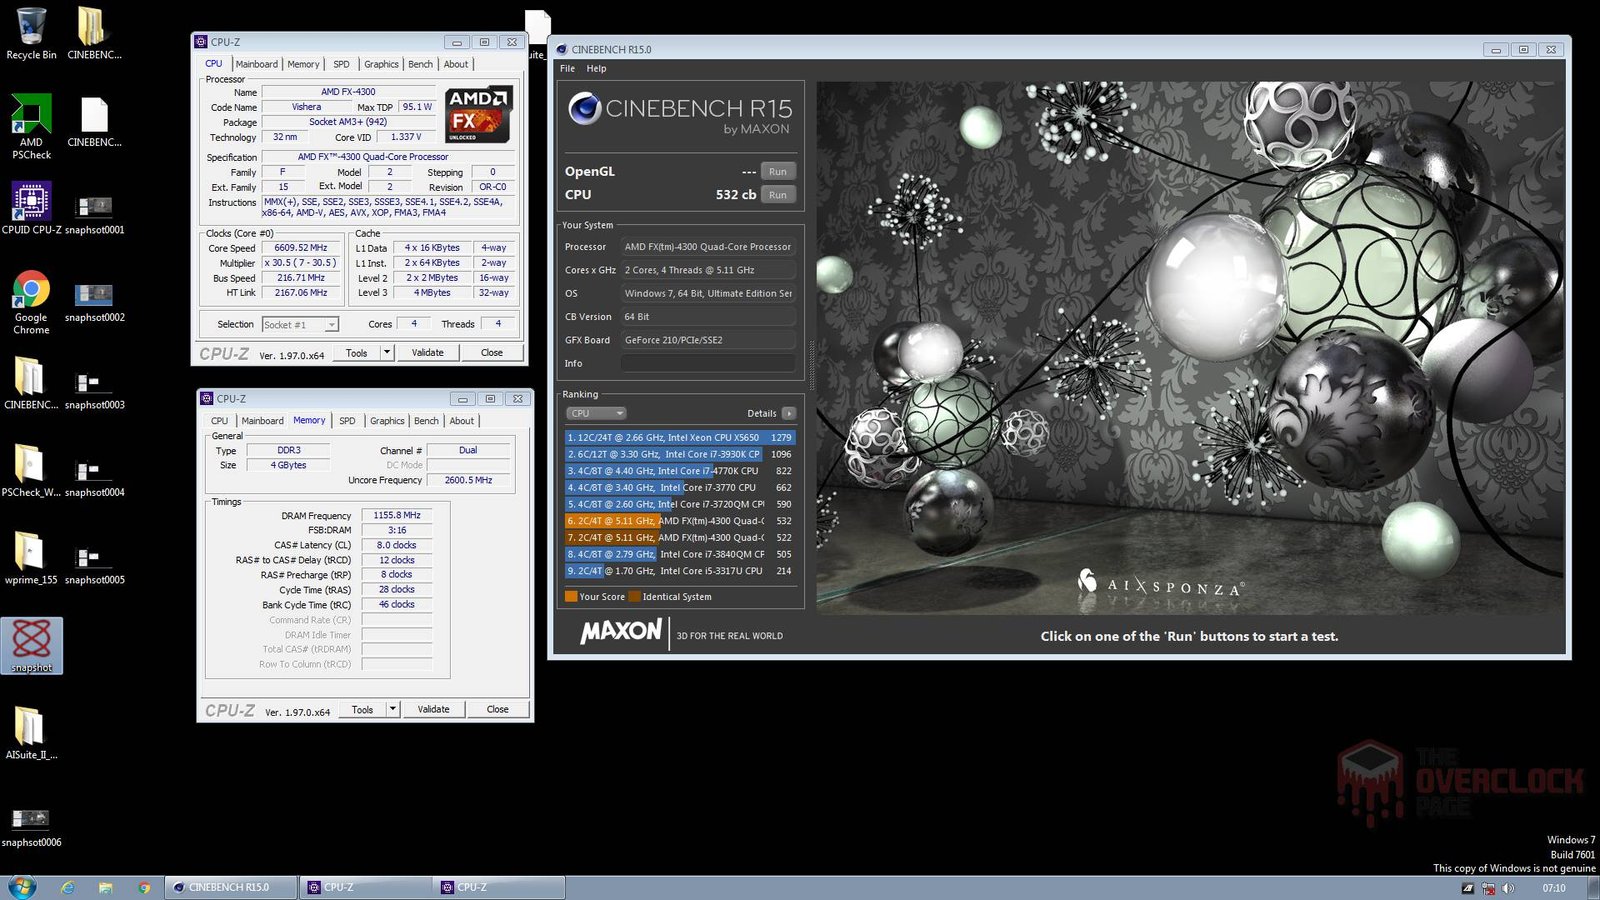Open the Recycle Bin desktop icon
Image resolution: width=1600 pixels, height=900 pixels.
coord(31,30)
